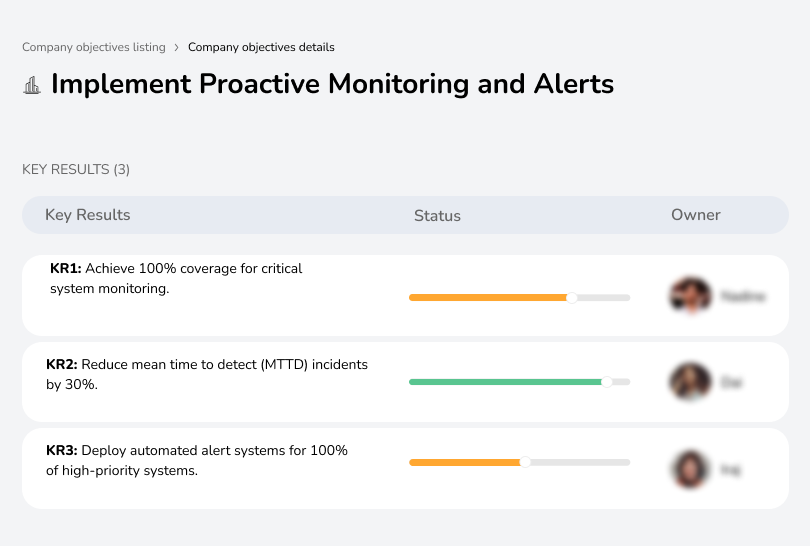Click the blurred owner name in KR3 row
810x546 pixels.
click(x=730, y=470)
